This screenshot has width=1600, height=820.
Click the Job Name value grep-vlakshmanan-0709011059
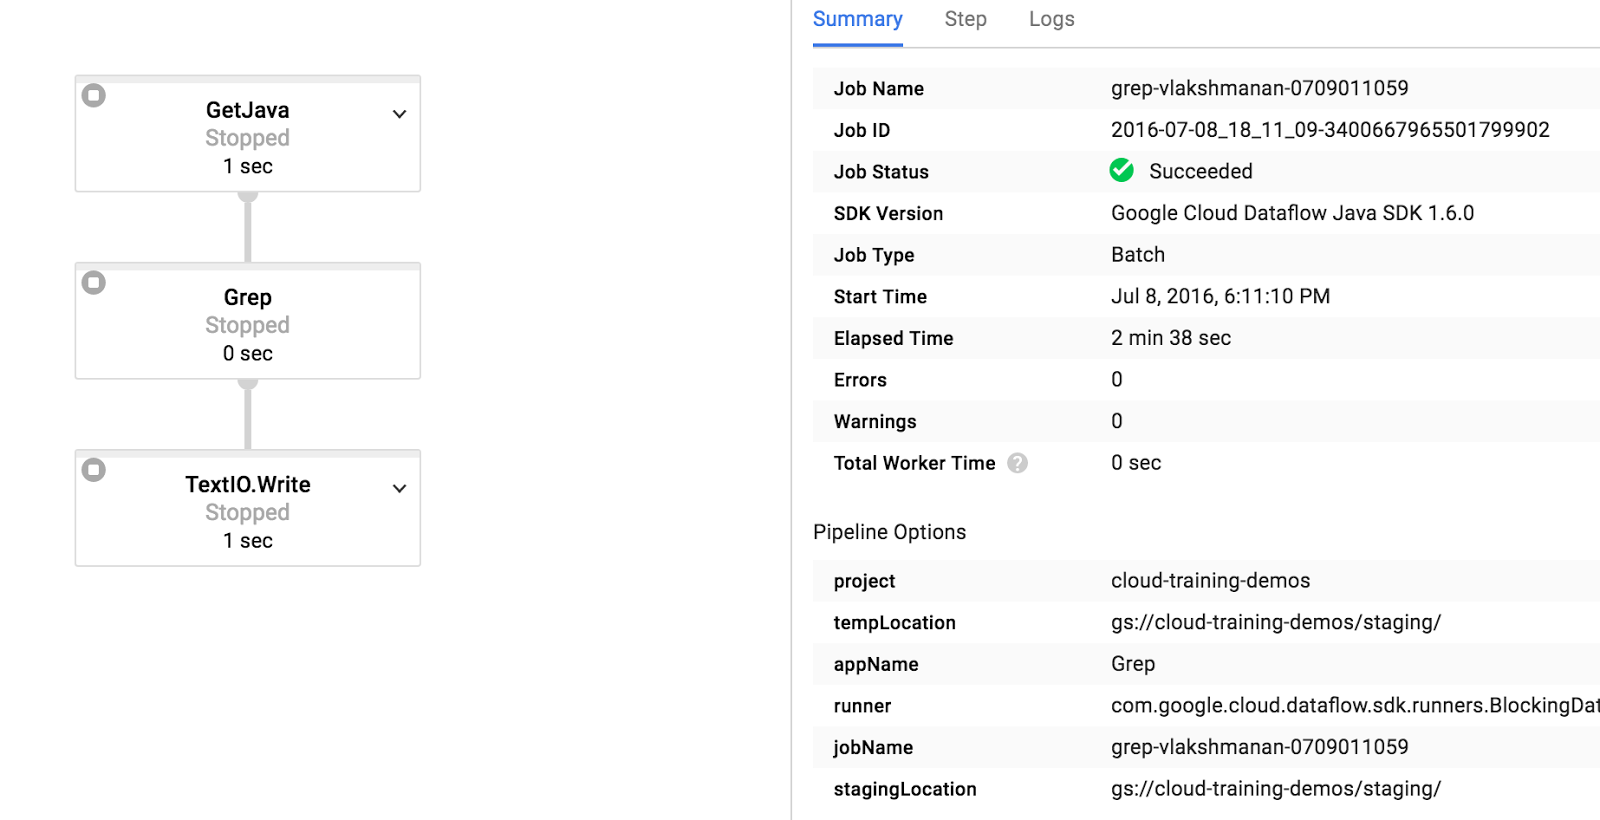tap(1259, 88)
